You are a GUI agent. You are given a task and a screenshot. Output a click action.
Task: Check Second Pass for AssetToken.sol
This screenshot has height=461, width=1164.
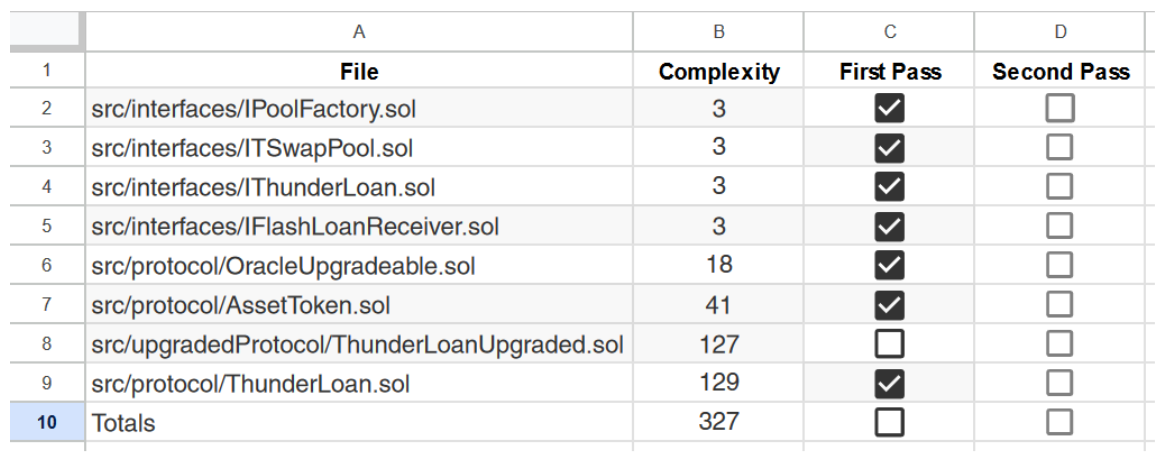coord(1060,305)
